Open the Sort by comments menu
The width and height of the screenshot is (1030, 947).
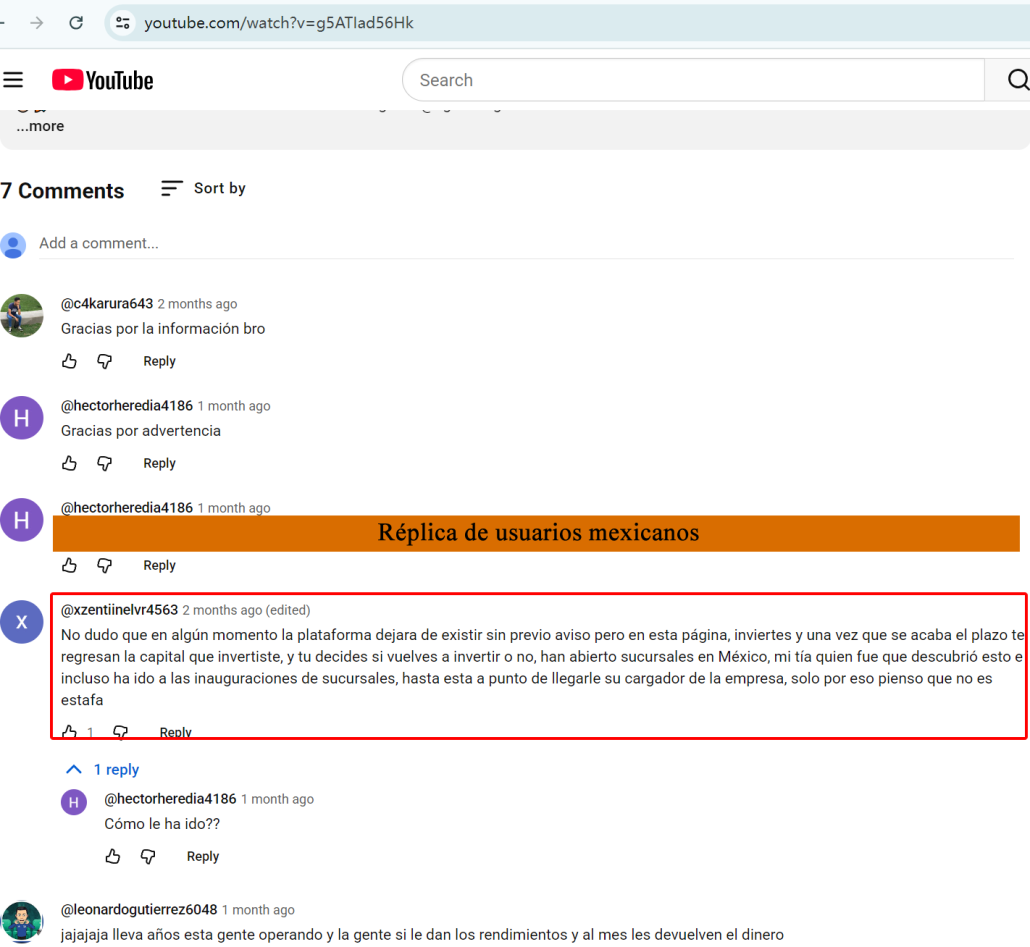(x=203, y=188)
